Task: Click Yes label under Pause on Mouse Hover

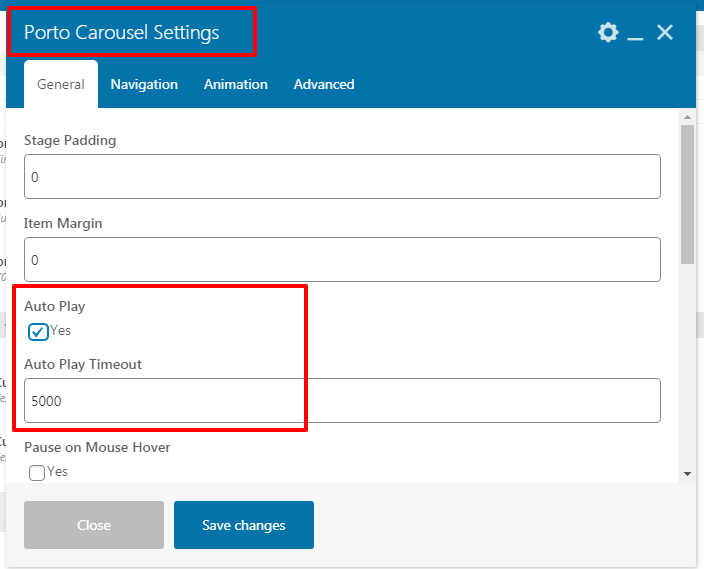Action: (x=58, y=471)
